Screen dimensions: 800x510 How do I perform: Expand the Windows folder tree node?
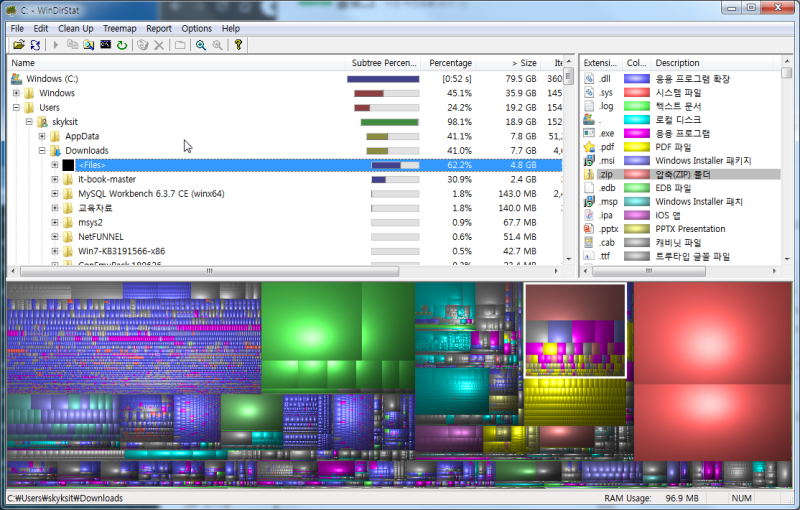16,93
